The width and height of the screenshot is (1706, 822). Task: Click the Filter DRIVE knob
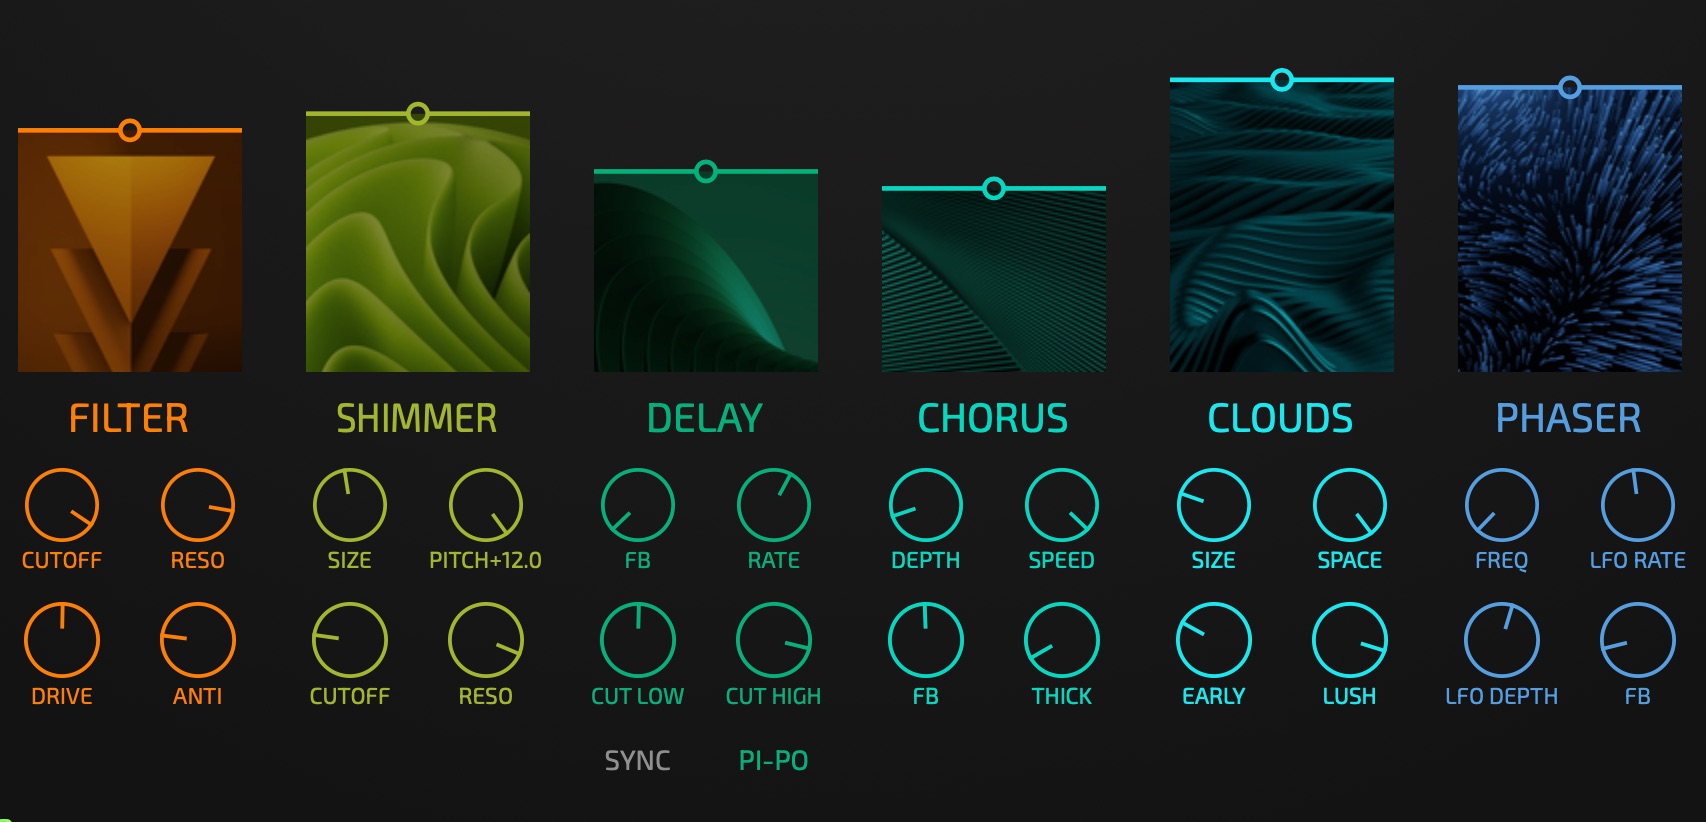pos(62,640)
